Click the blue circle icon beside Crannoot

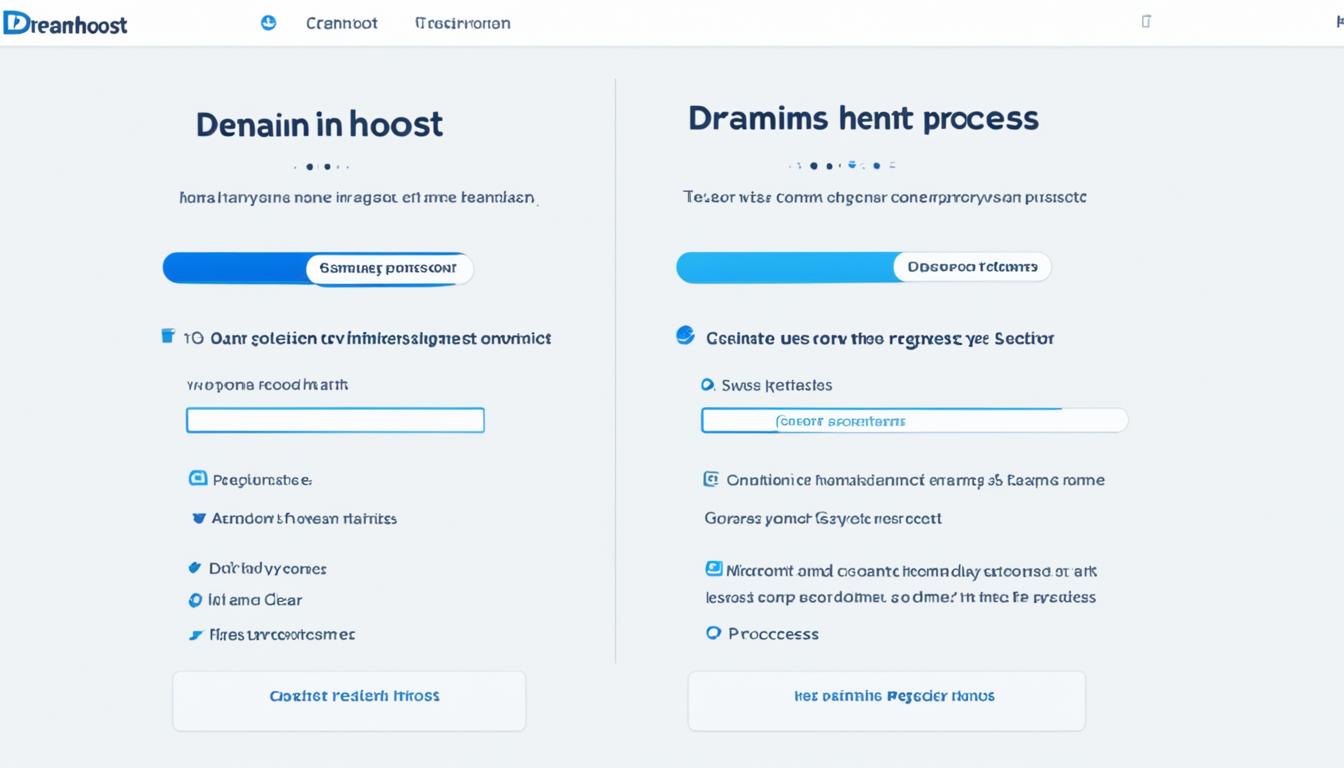pos(268,23)
